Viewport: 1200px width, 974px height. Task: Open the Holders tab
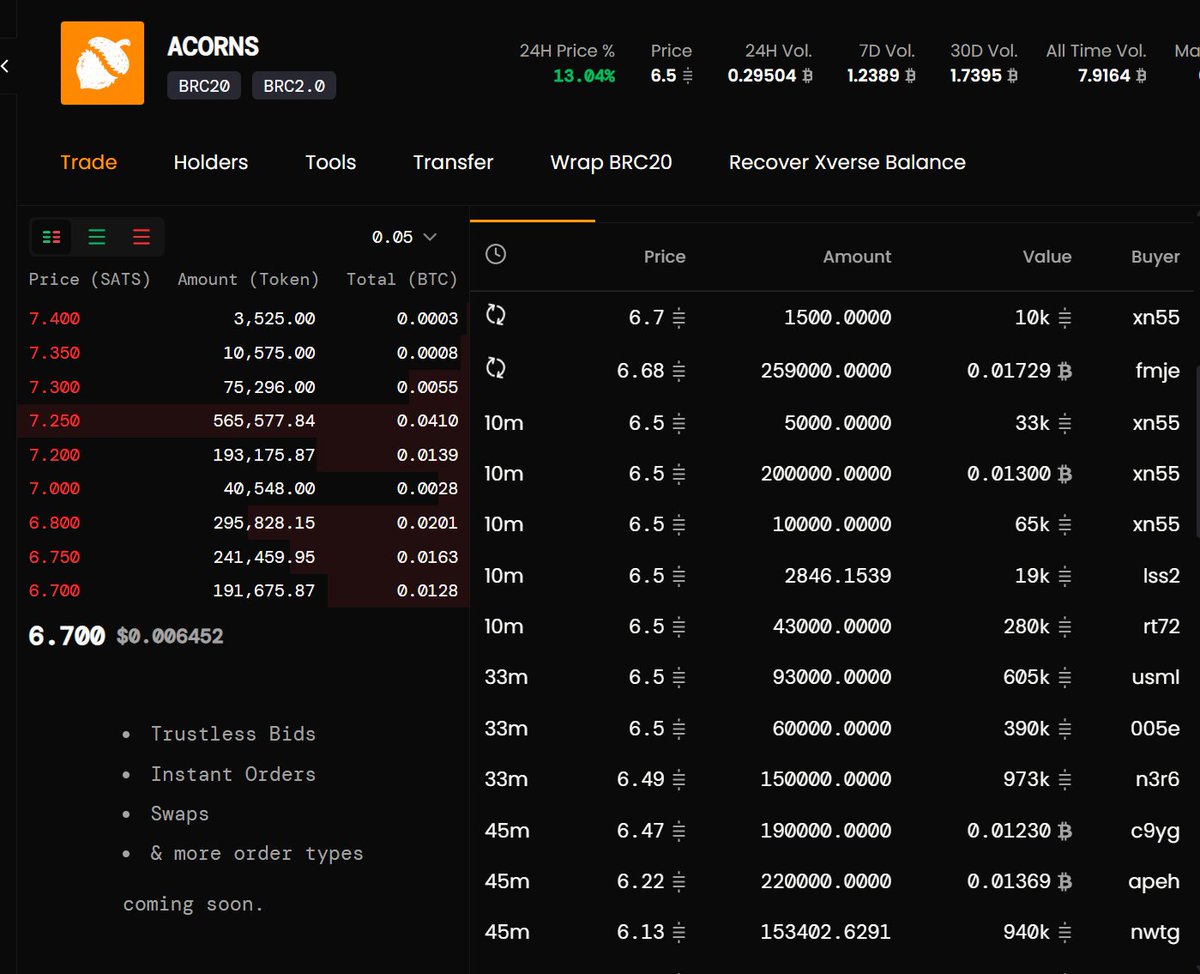click(x=211, y=162)
